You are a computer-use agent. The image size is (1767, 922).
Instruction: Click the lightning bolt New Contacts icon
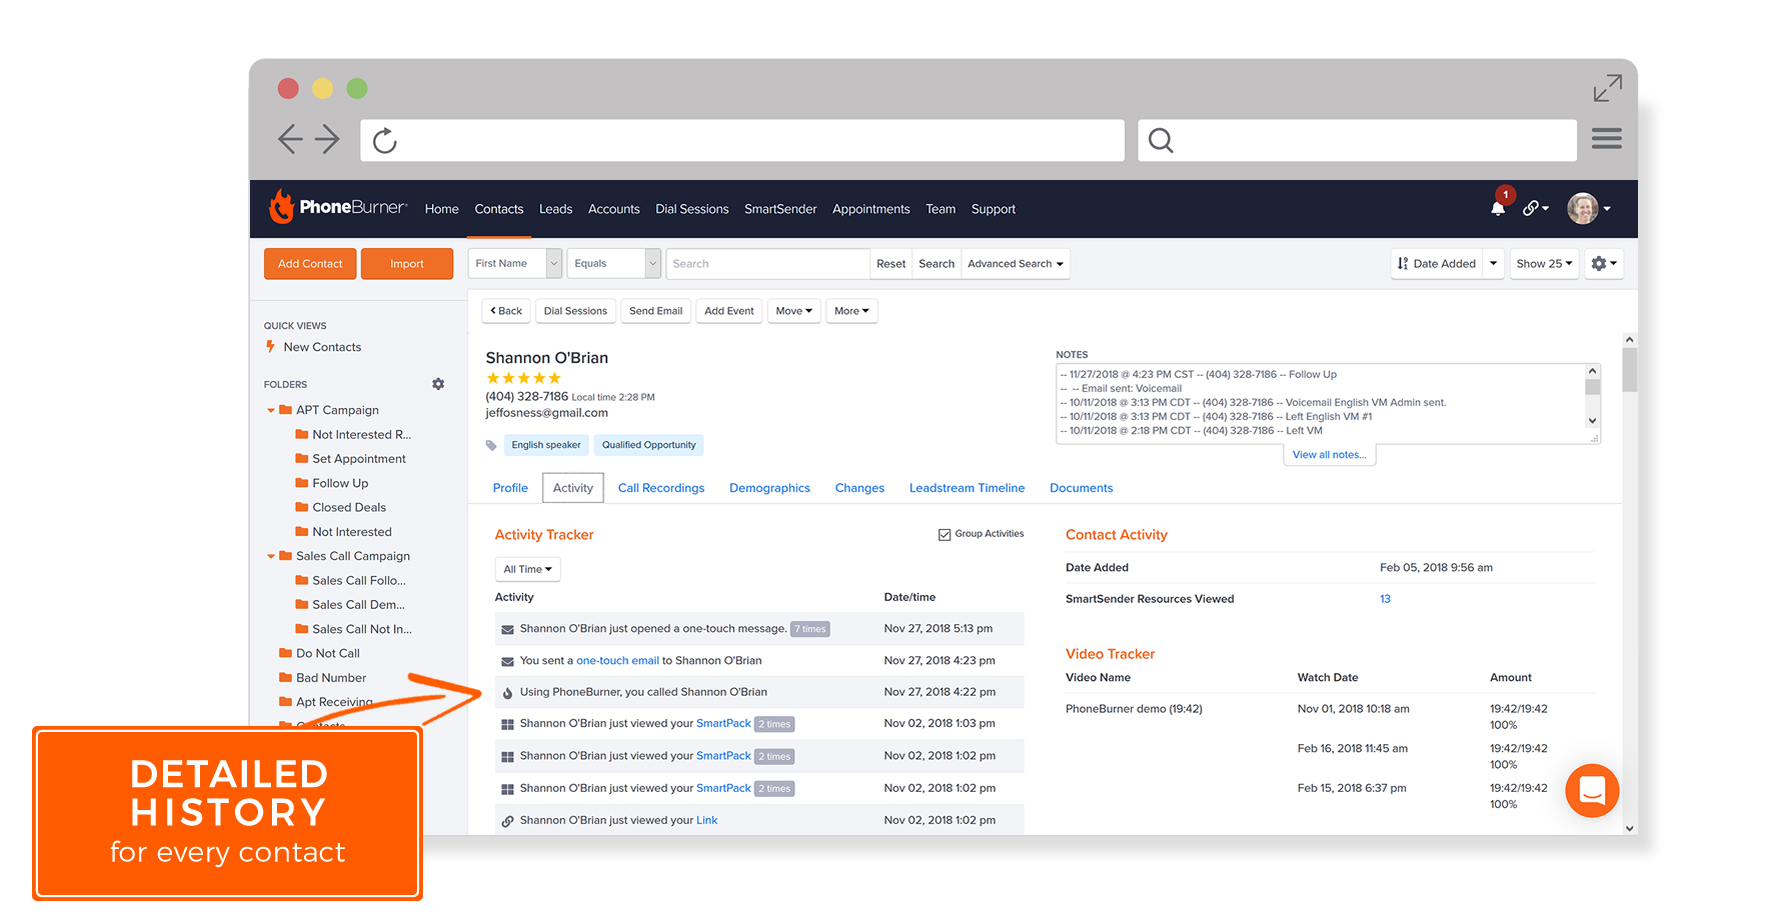[x=270, y=346]
